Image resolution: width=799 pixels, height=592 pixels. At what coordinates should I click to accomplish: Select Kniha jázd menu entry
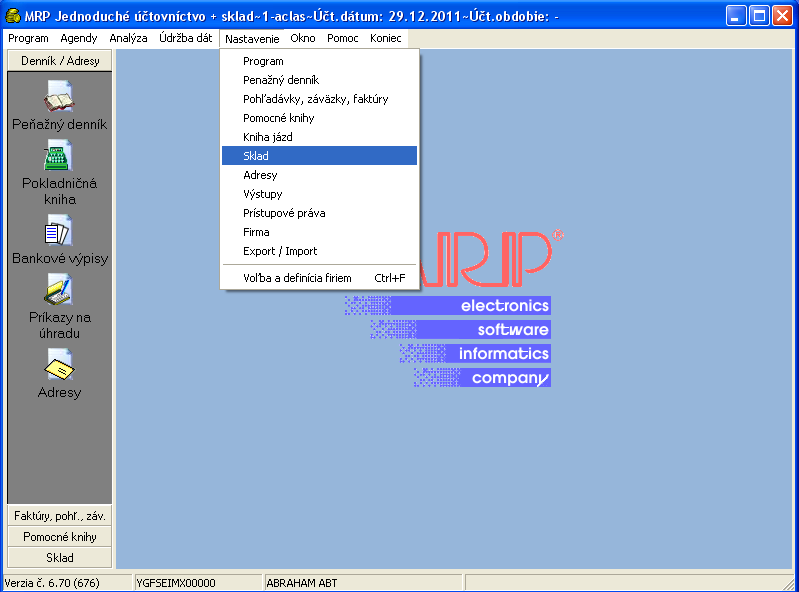(319, 137)
